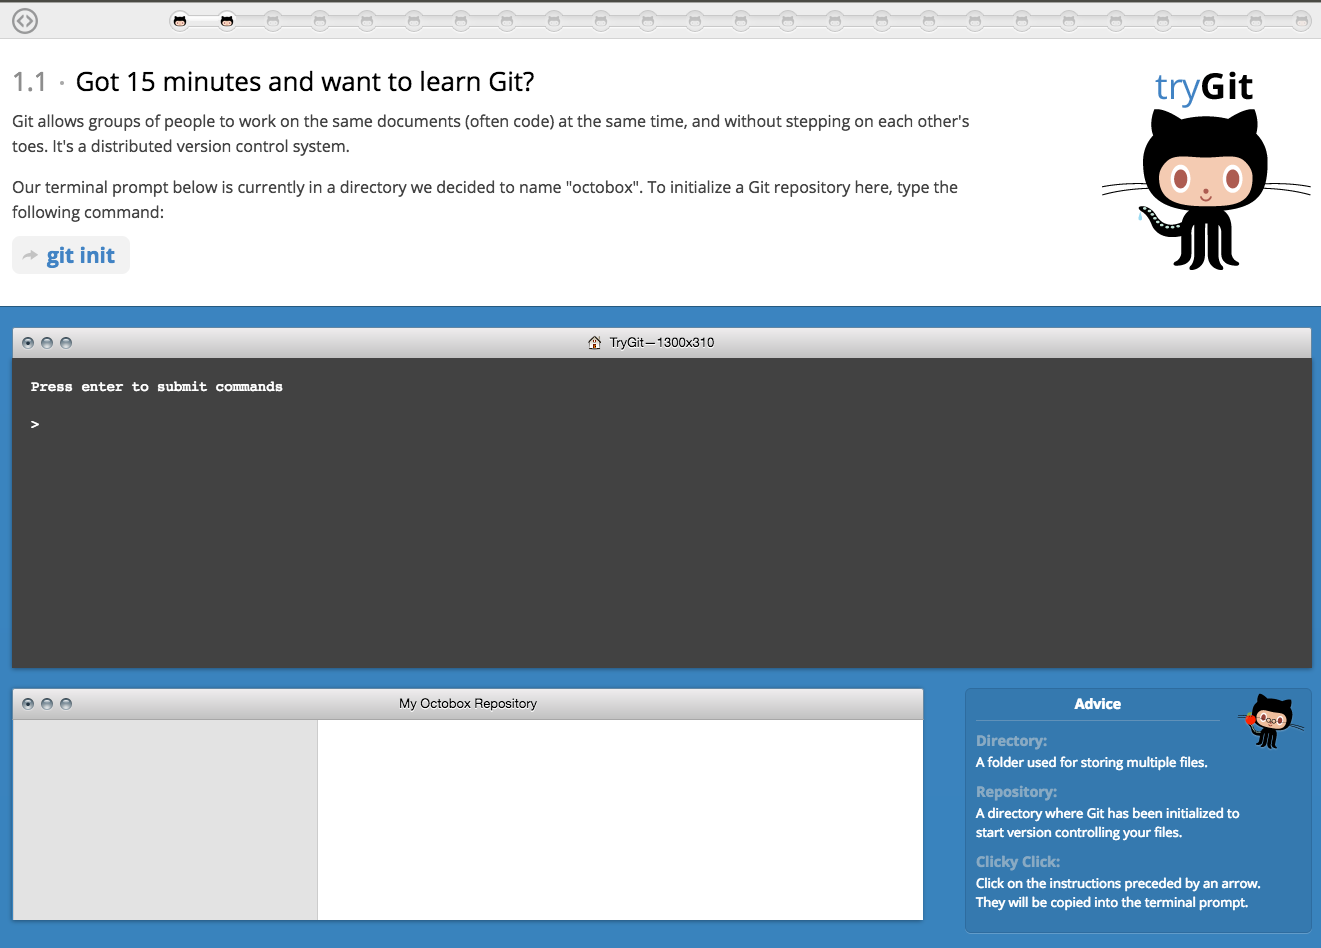Image resolution: width=1321 pixels, height=948 pixels.
Task: Click the lesson heading 'Got 15 minutes'
Action: pyautogui.click(x=305, y=82)
